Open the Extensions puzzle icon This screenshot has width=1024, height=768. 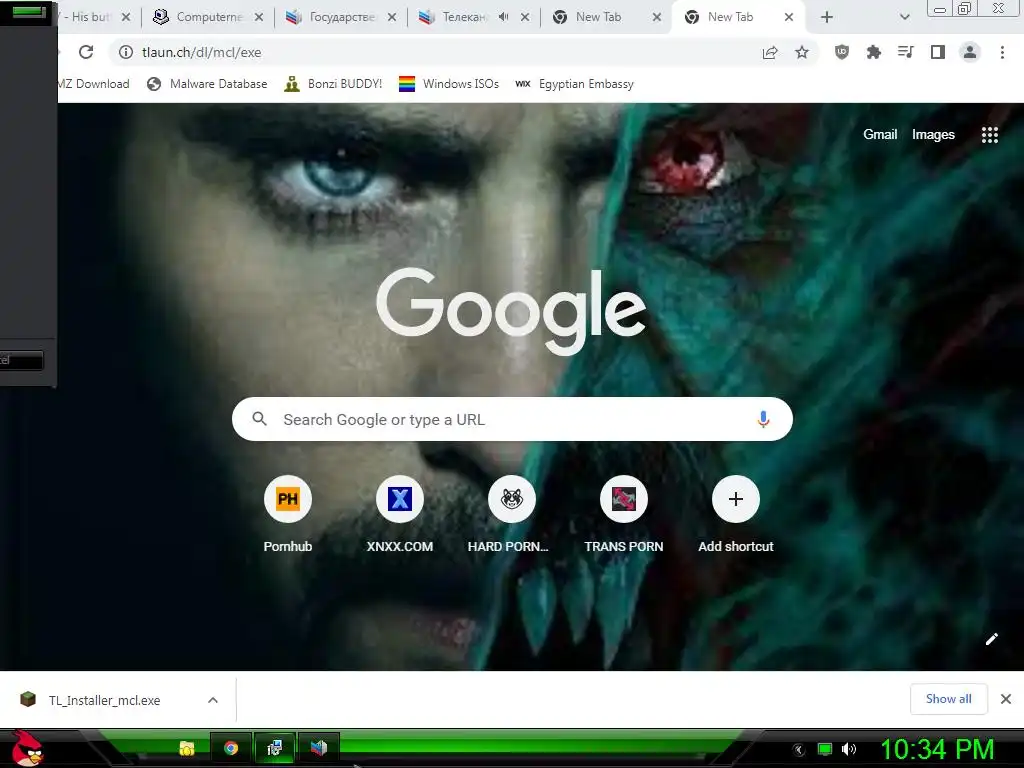click(x=873, y=52)
